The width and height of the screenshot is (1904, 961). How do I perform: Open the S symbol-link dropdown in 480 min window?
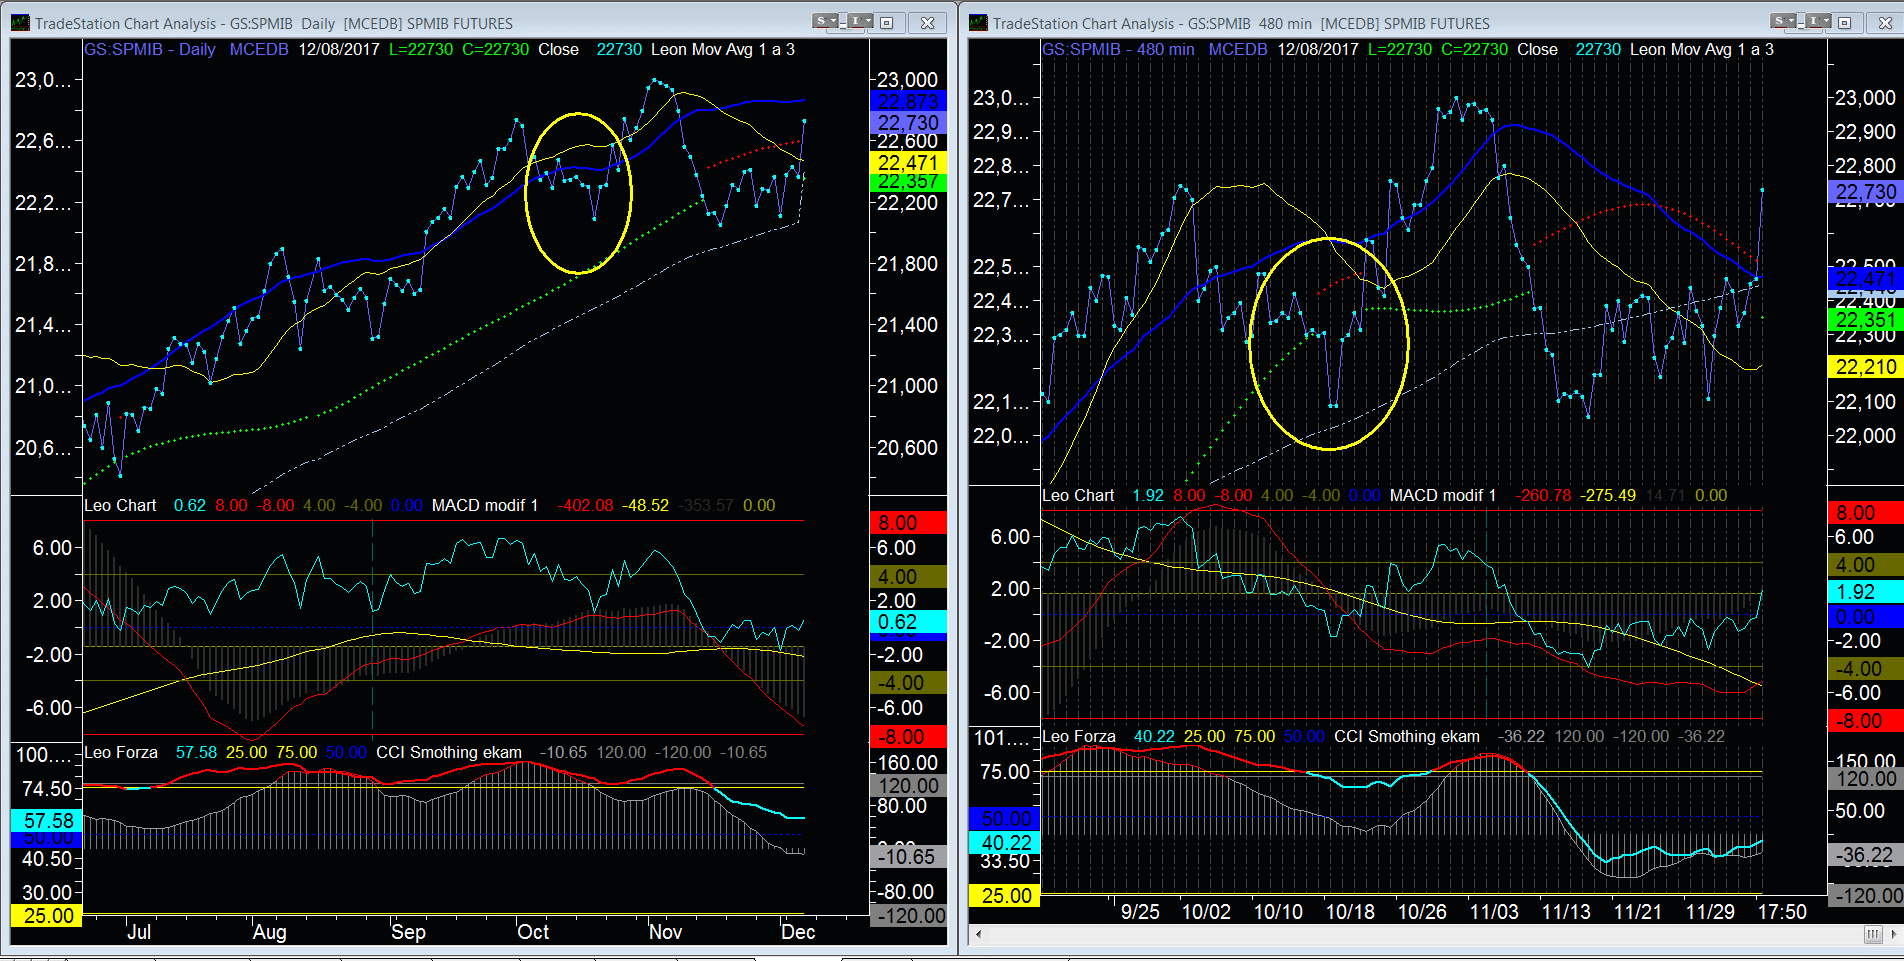1783,21
